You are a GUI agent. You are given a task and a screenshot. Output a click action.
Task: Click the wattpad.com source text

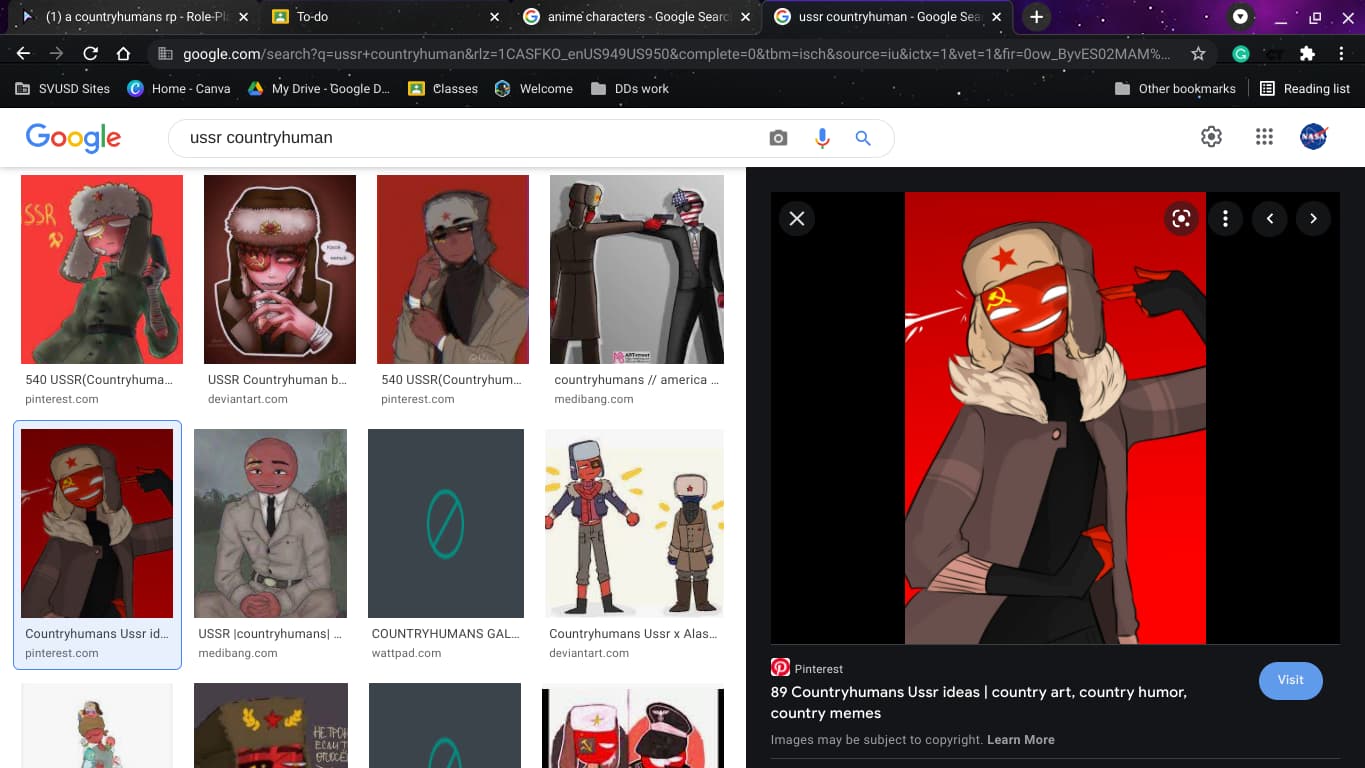click(406, 653)
